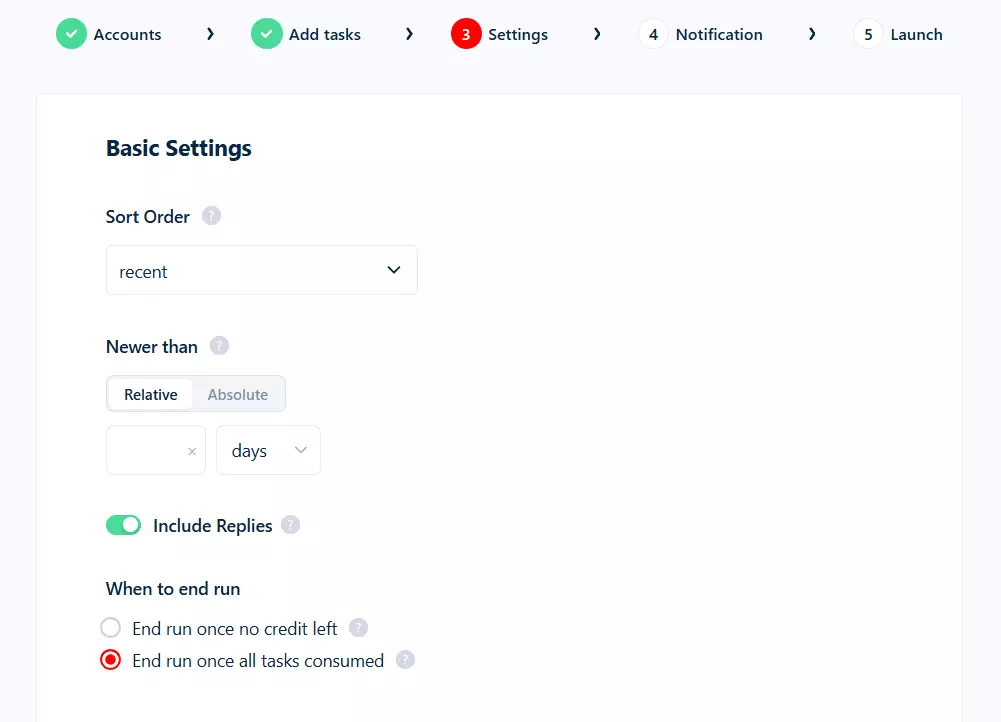This screenshot has width=1001, height=722.
Task: Click the green checkmark on the Add tasks step
Action: [266, 33]
